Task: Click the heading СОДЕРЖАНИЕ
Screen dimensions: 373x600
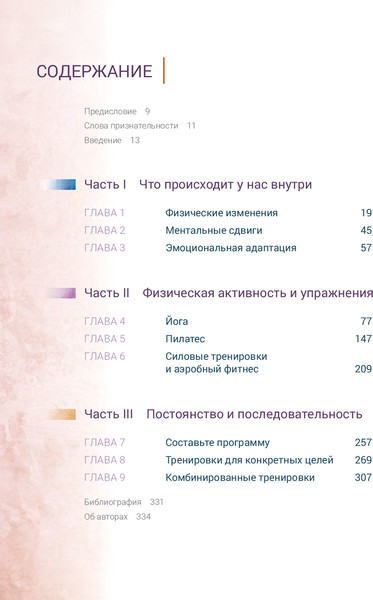Action: [94, 72]
